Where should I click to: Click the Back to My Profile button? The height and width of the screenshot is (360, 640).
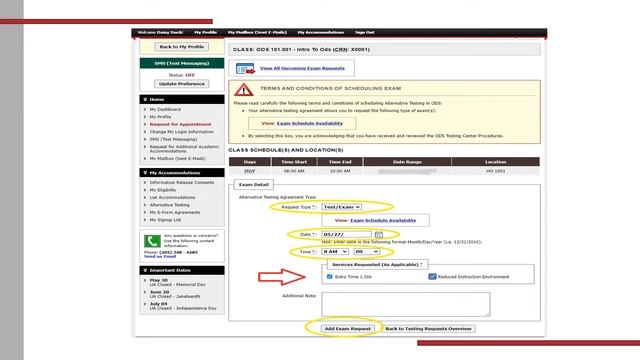click(x=182, y=47)
